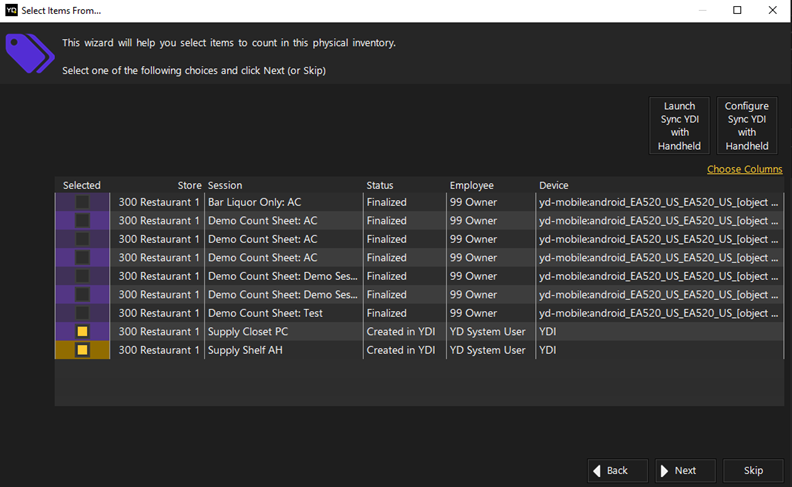
Task: Select the Supply Shelf AH session row
Action: (419, 350)
